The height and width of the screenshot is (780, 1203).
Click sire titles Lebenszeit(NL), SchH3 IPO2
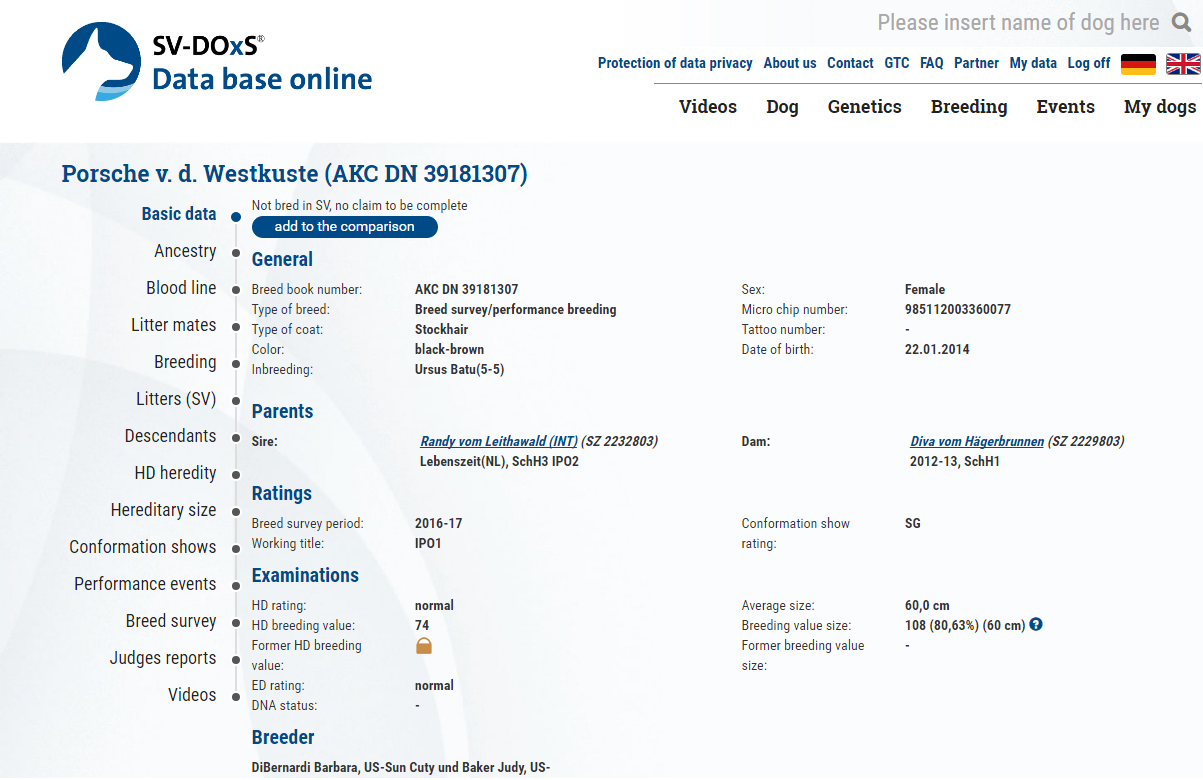pos(500,461)
